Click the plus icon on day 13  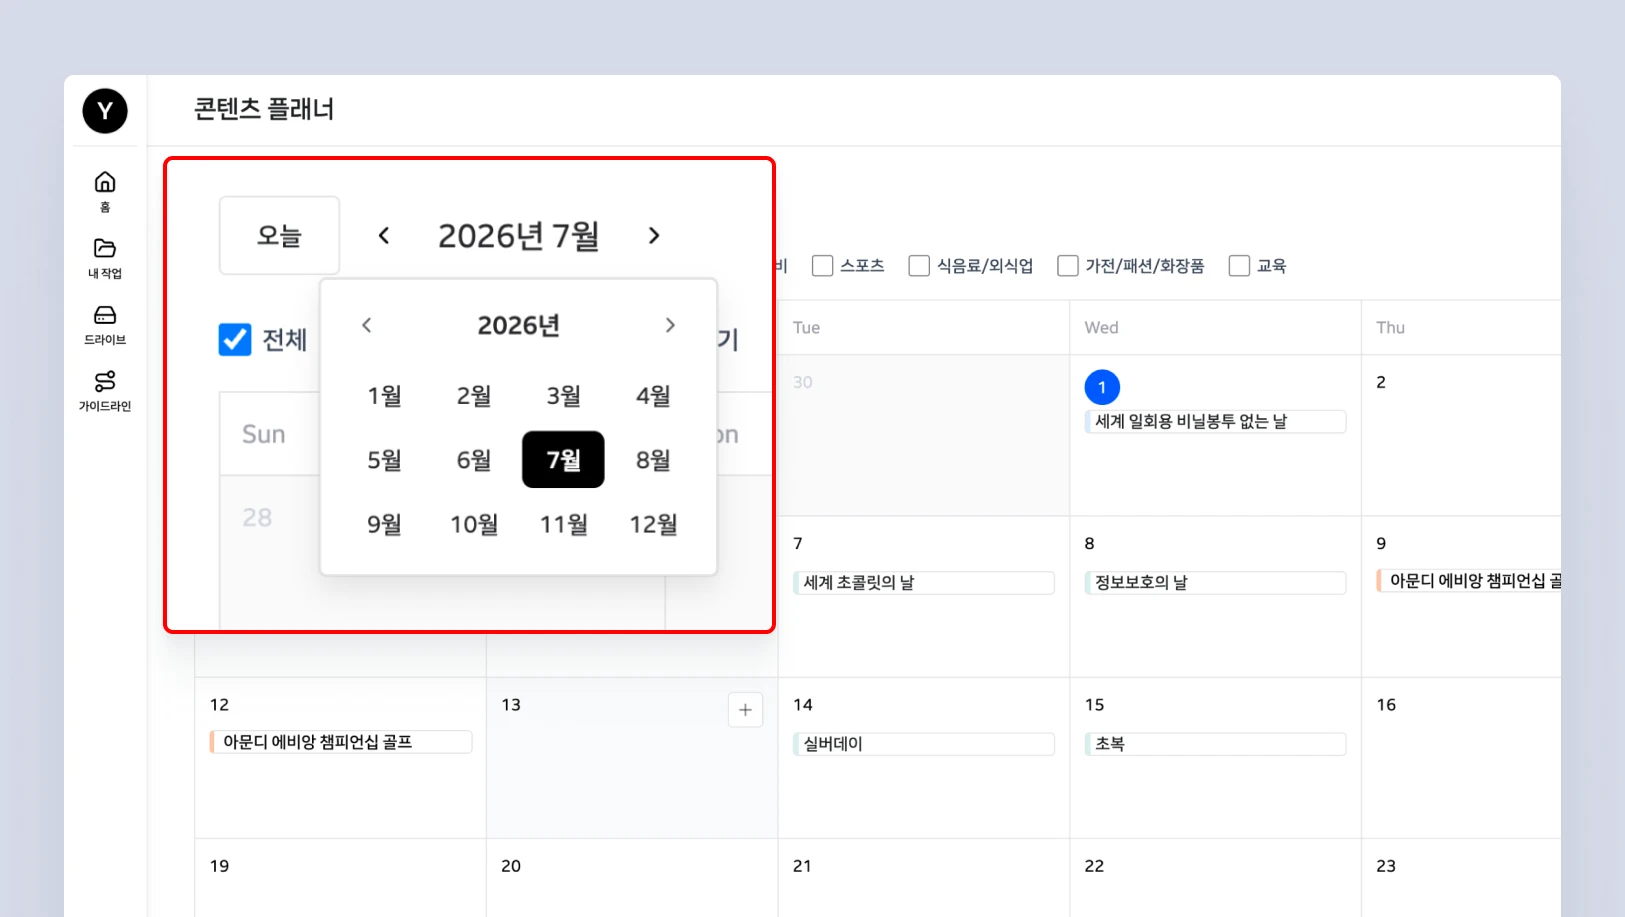(x=745, y=710)
